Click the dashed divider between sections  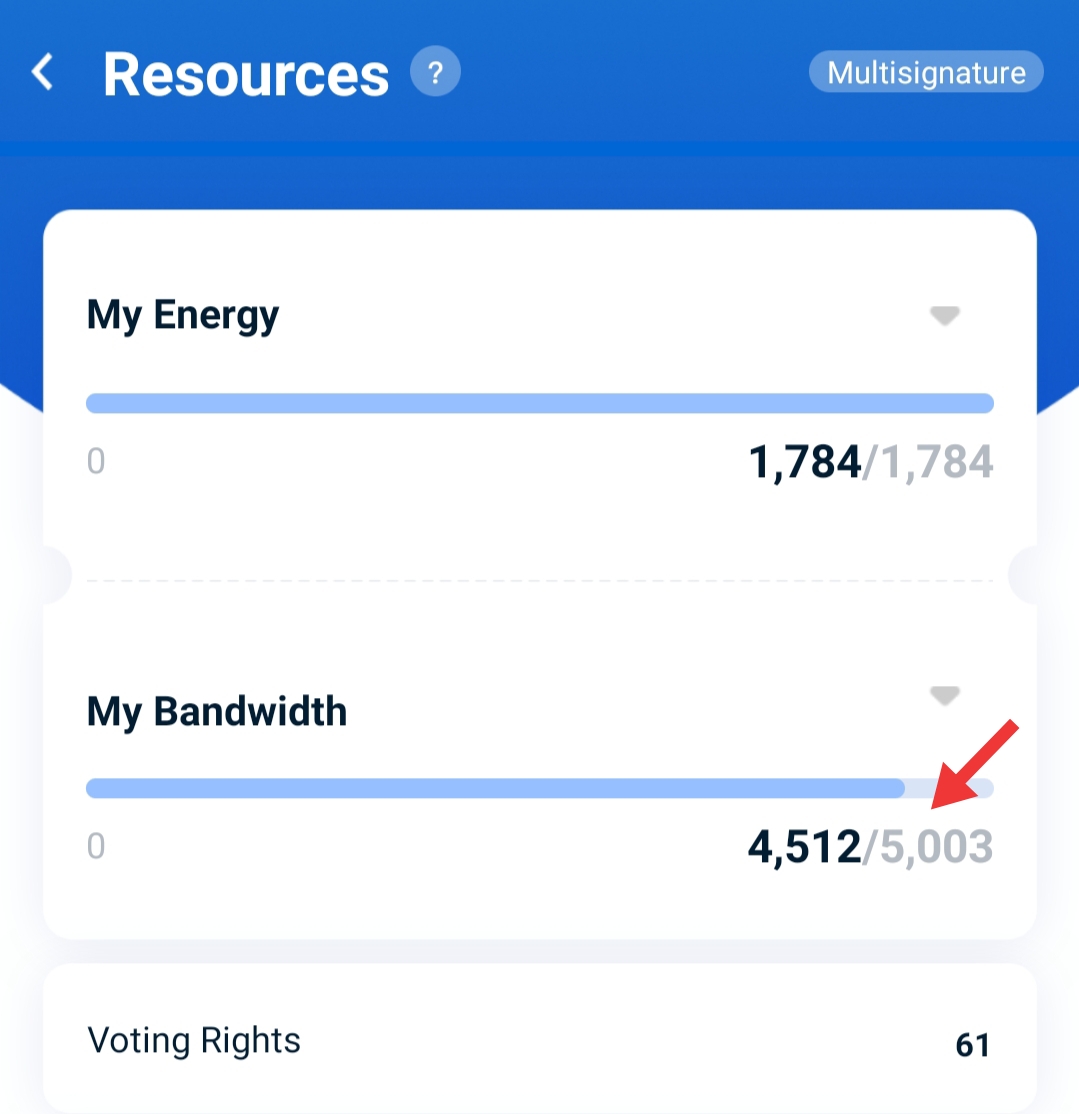[x=540, y=580]
